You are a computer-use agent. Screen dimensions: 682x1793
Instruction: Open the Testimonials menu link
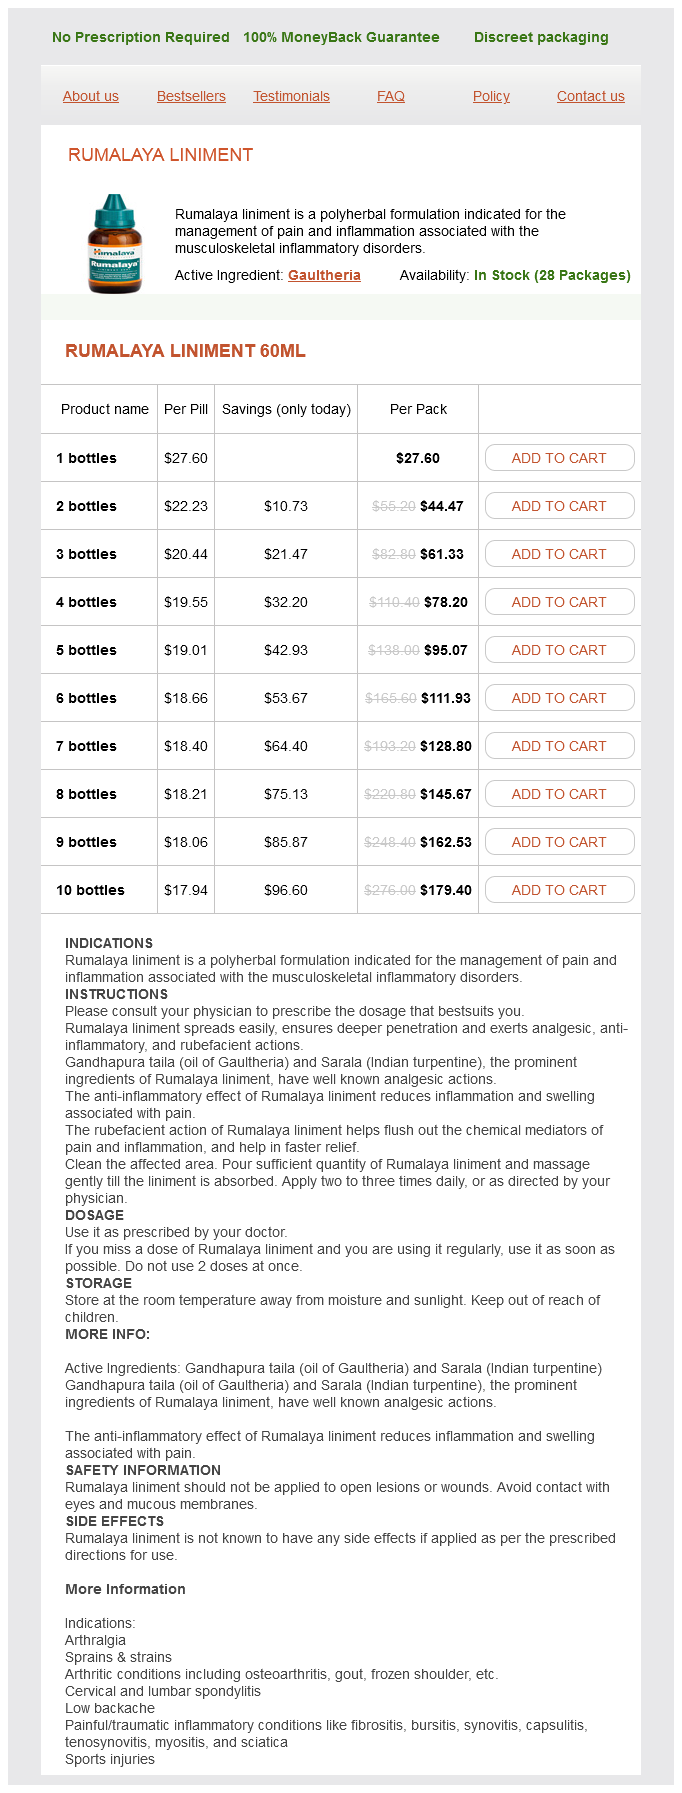point(291,96)
